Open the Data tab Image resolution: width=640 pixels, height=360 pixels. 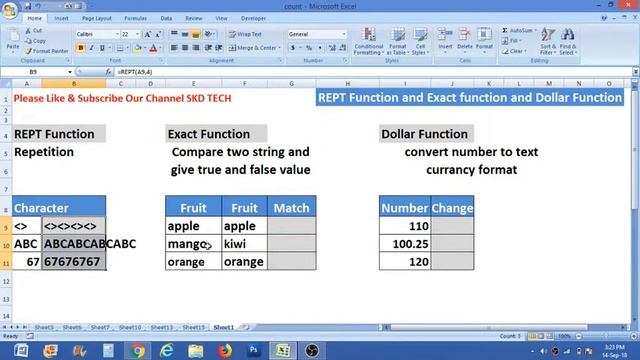[166, 18]
